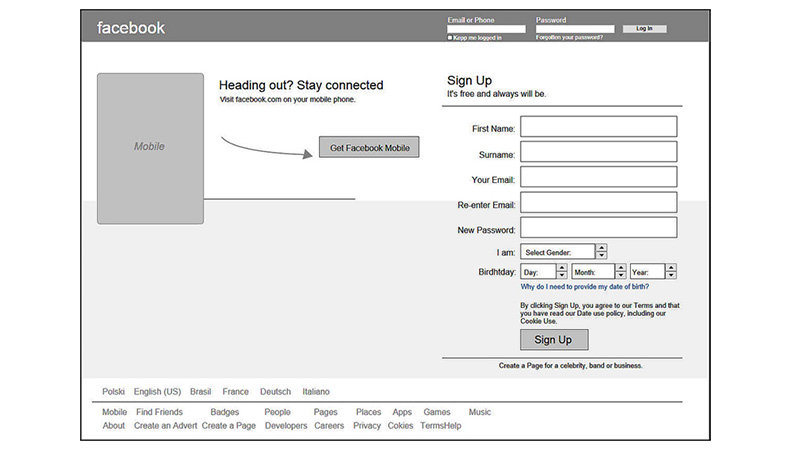Click the Log In button
Image resolution: width=800 pixels, height=450 pixels.
(644, 29)
